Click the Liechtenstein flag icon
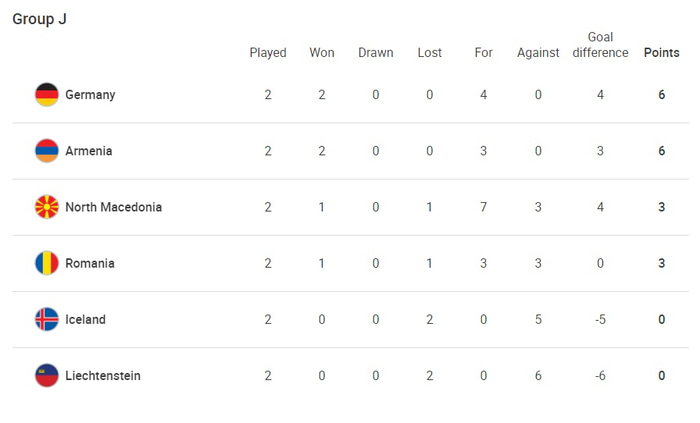The image size is (700, 423). 46,376
